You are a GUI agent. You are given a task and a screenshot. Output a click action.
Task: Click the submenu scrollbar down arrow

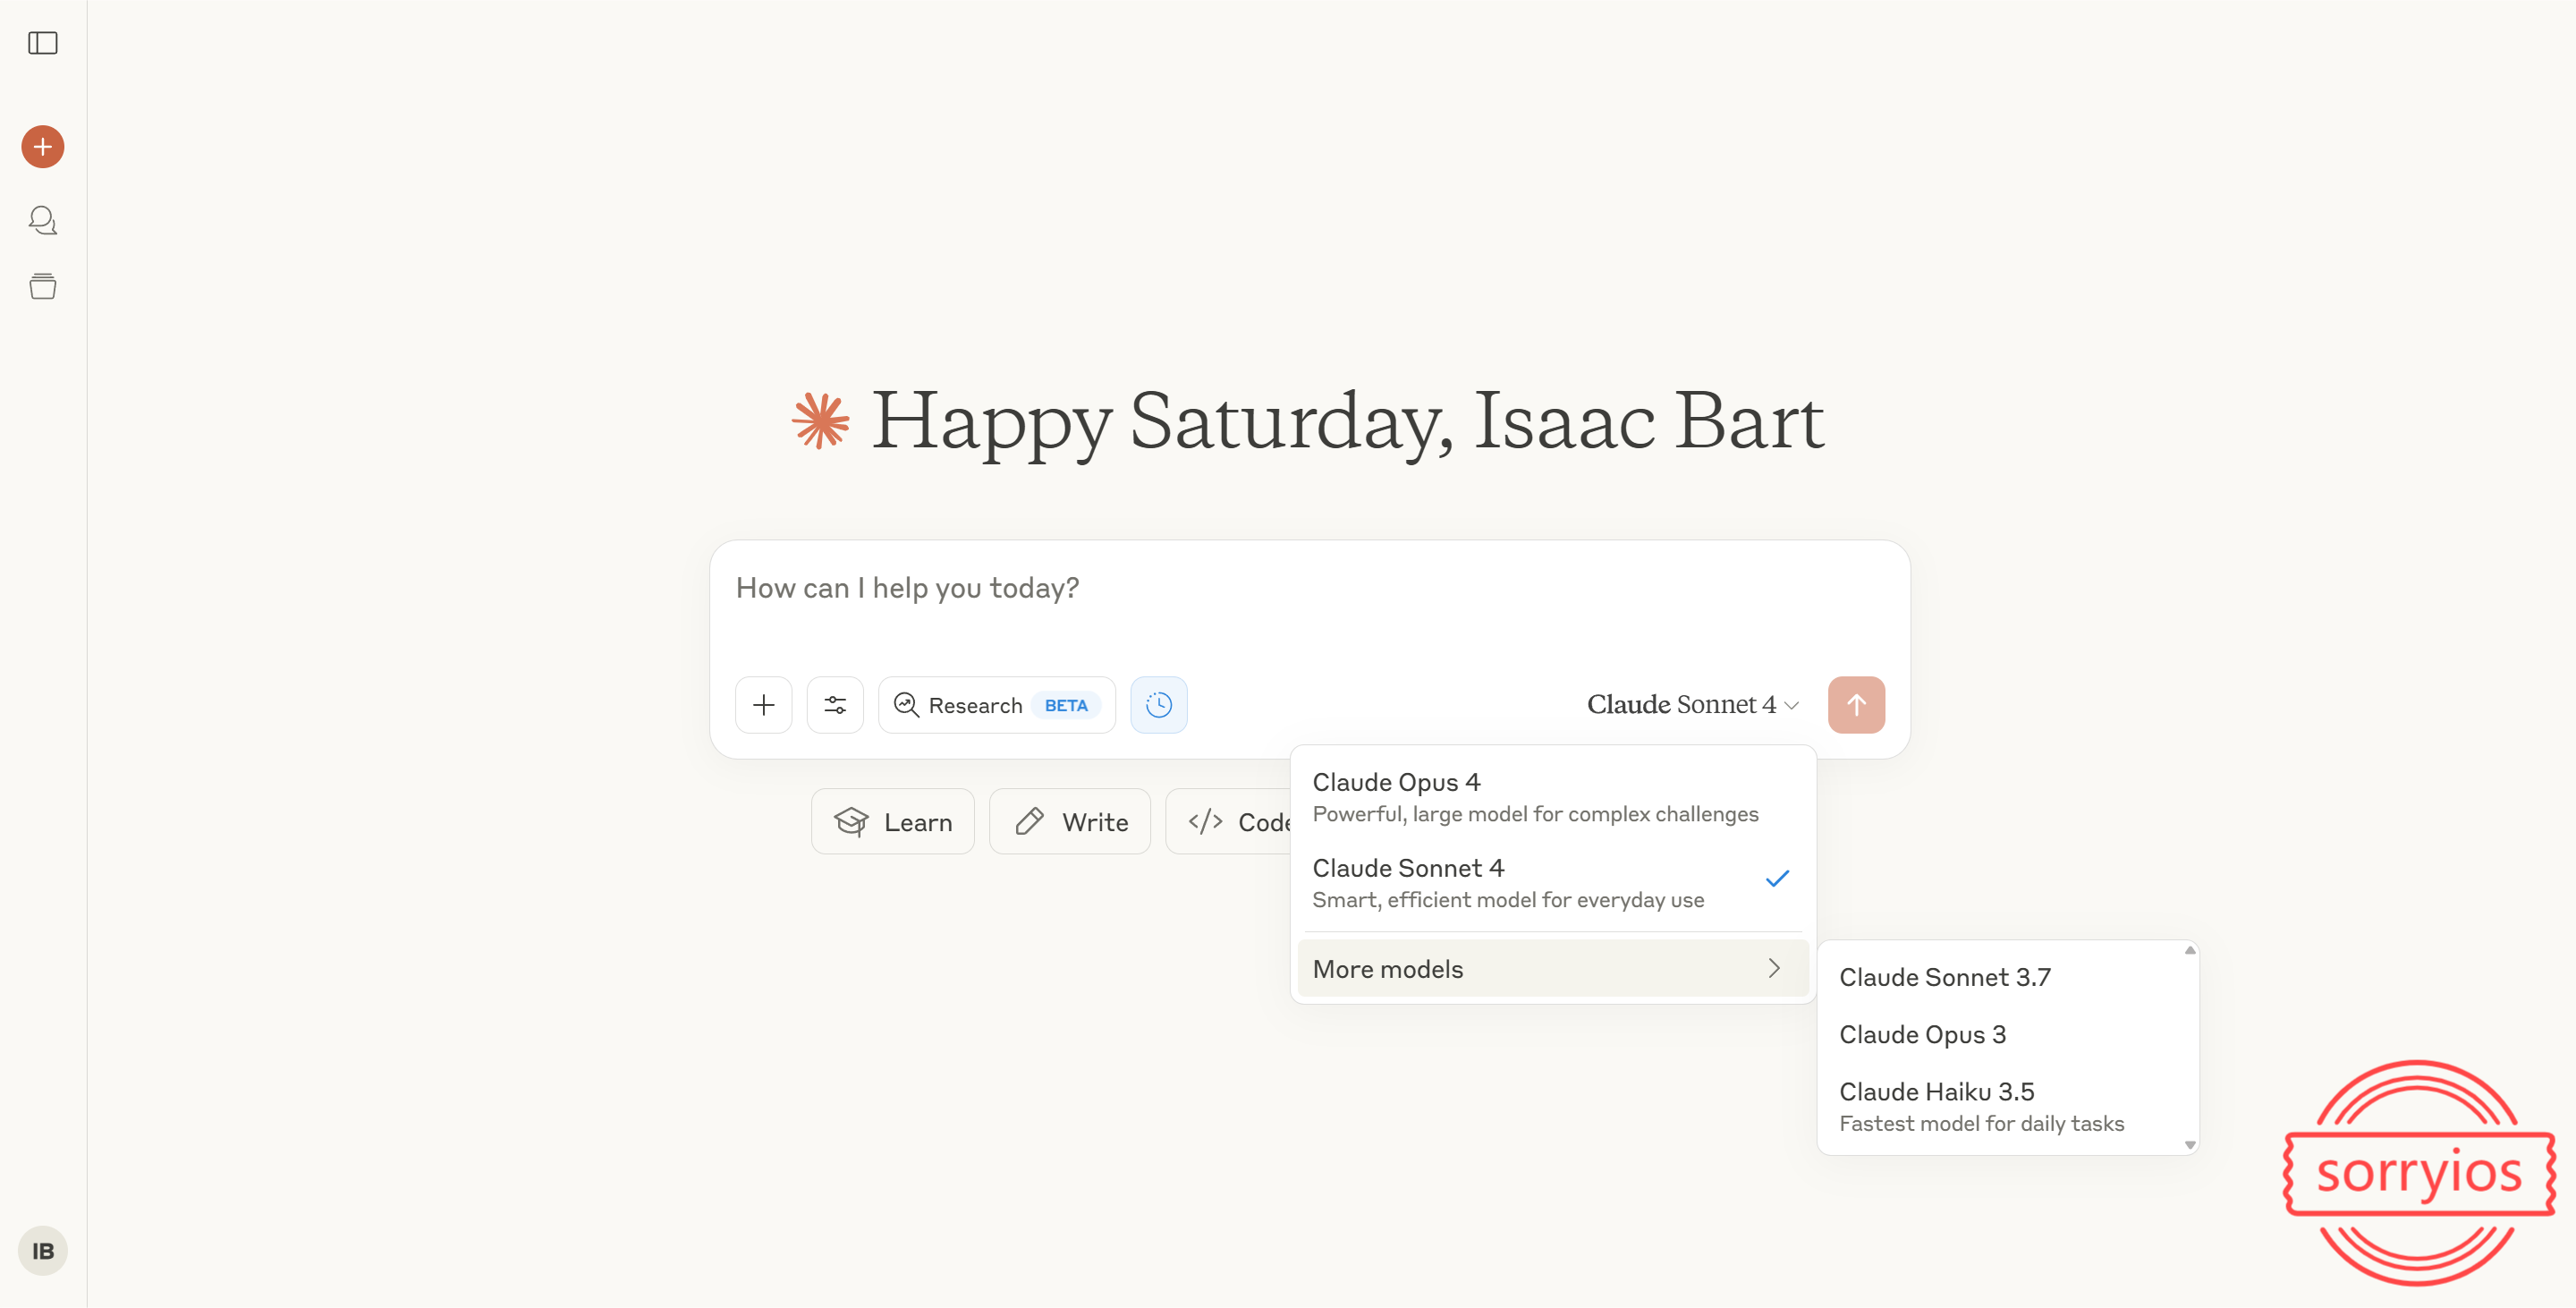coord(2190,1145)
